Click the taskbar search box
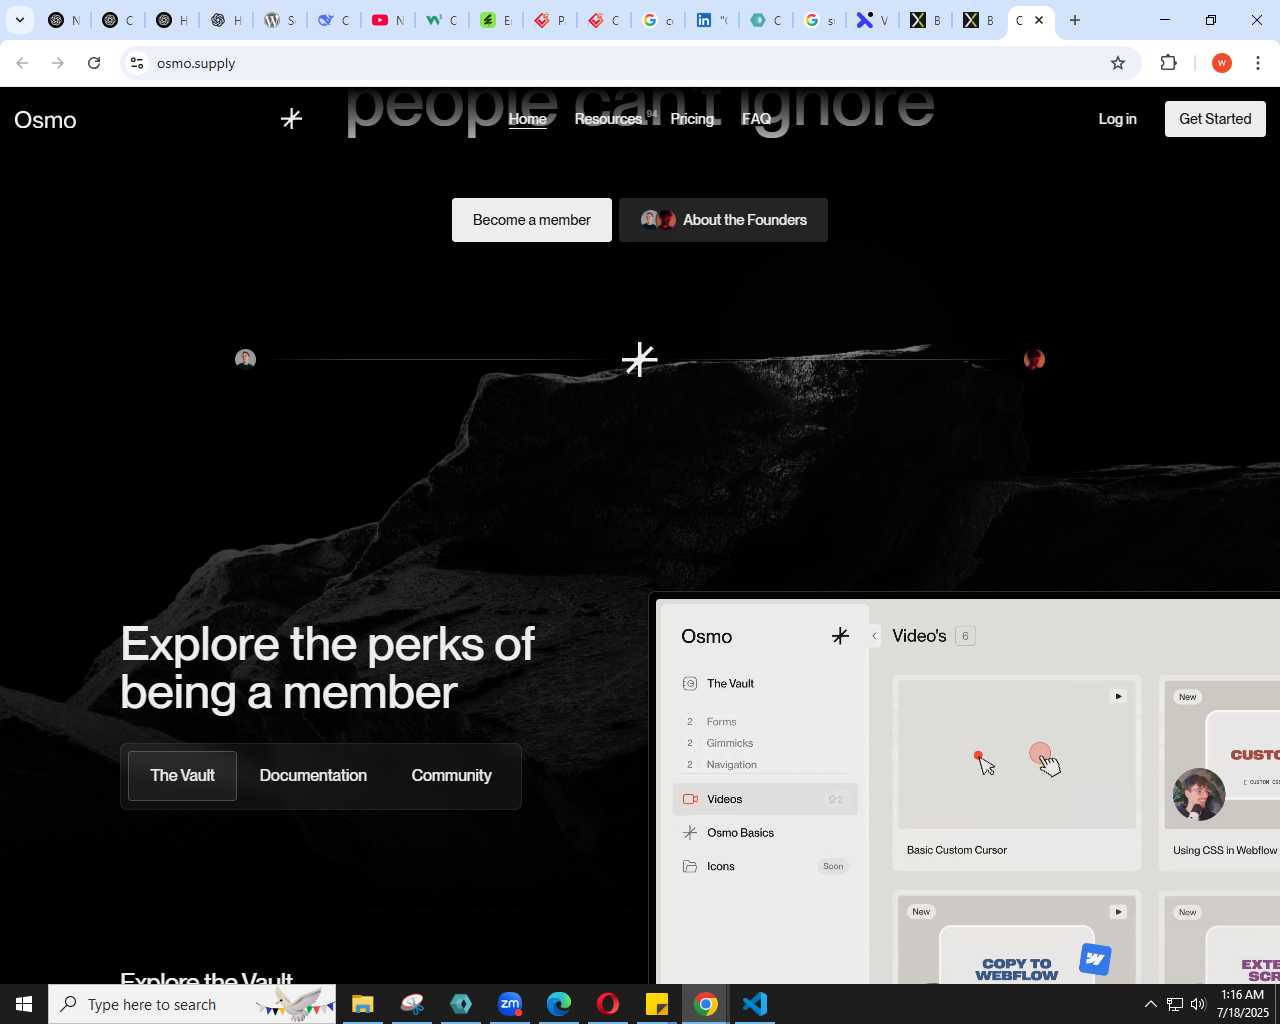The height and width of the screenshot is (1024, 1280). click(192, 1004)
